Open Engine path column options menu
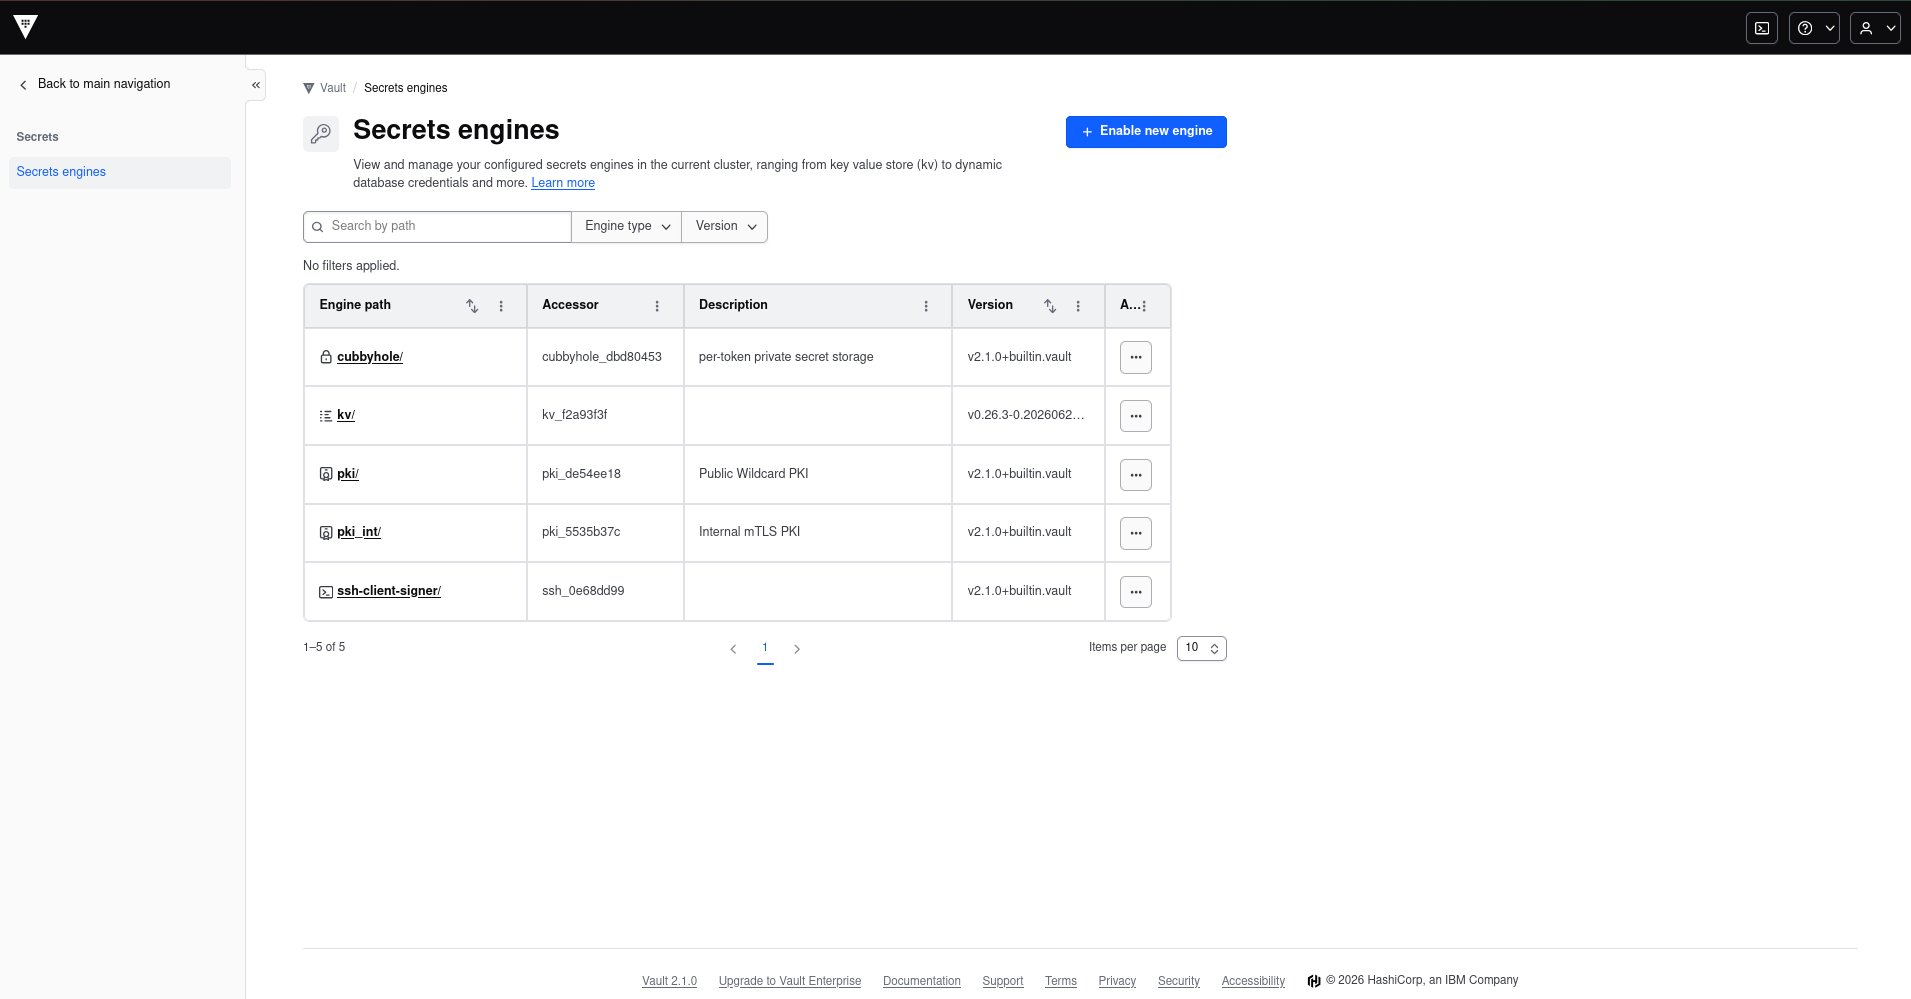 point(501,306)
